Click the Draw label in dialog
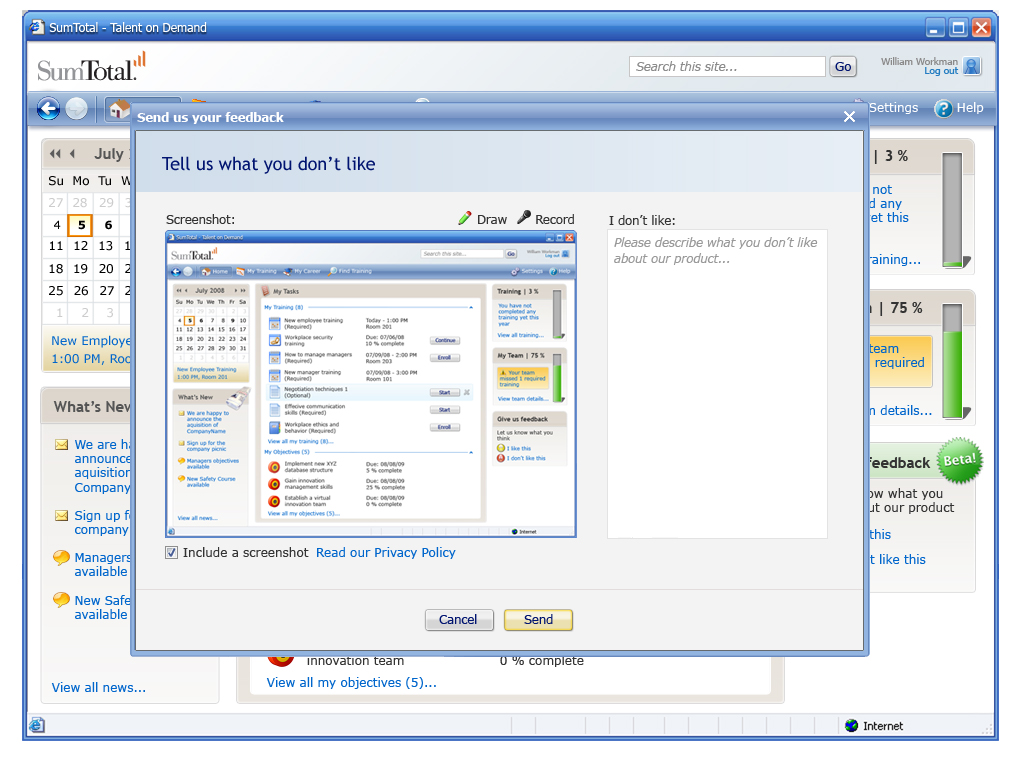This screenshot has height=768, width=1024. (492, 219)
